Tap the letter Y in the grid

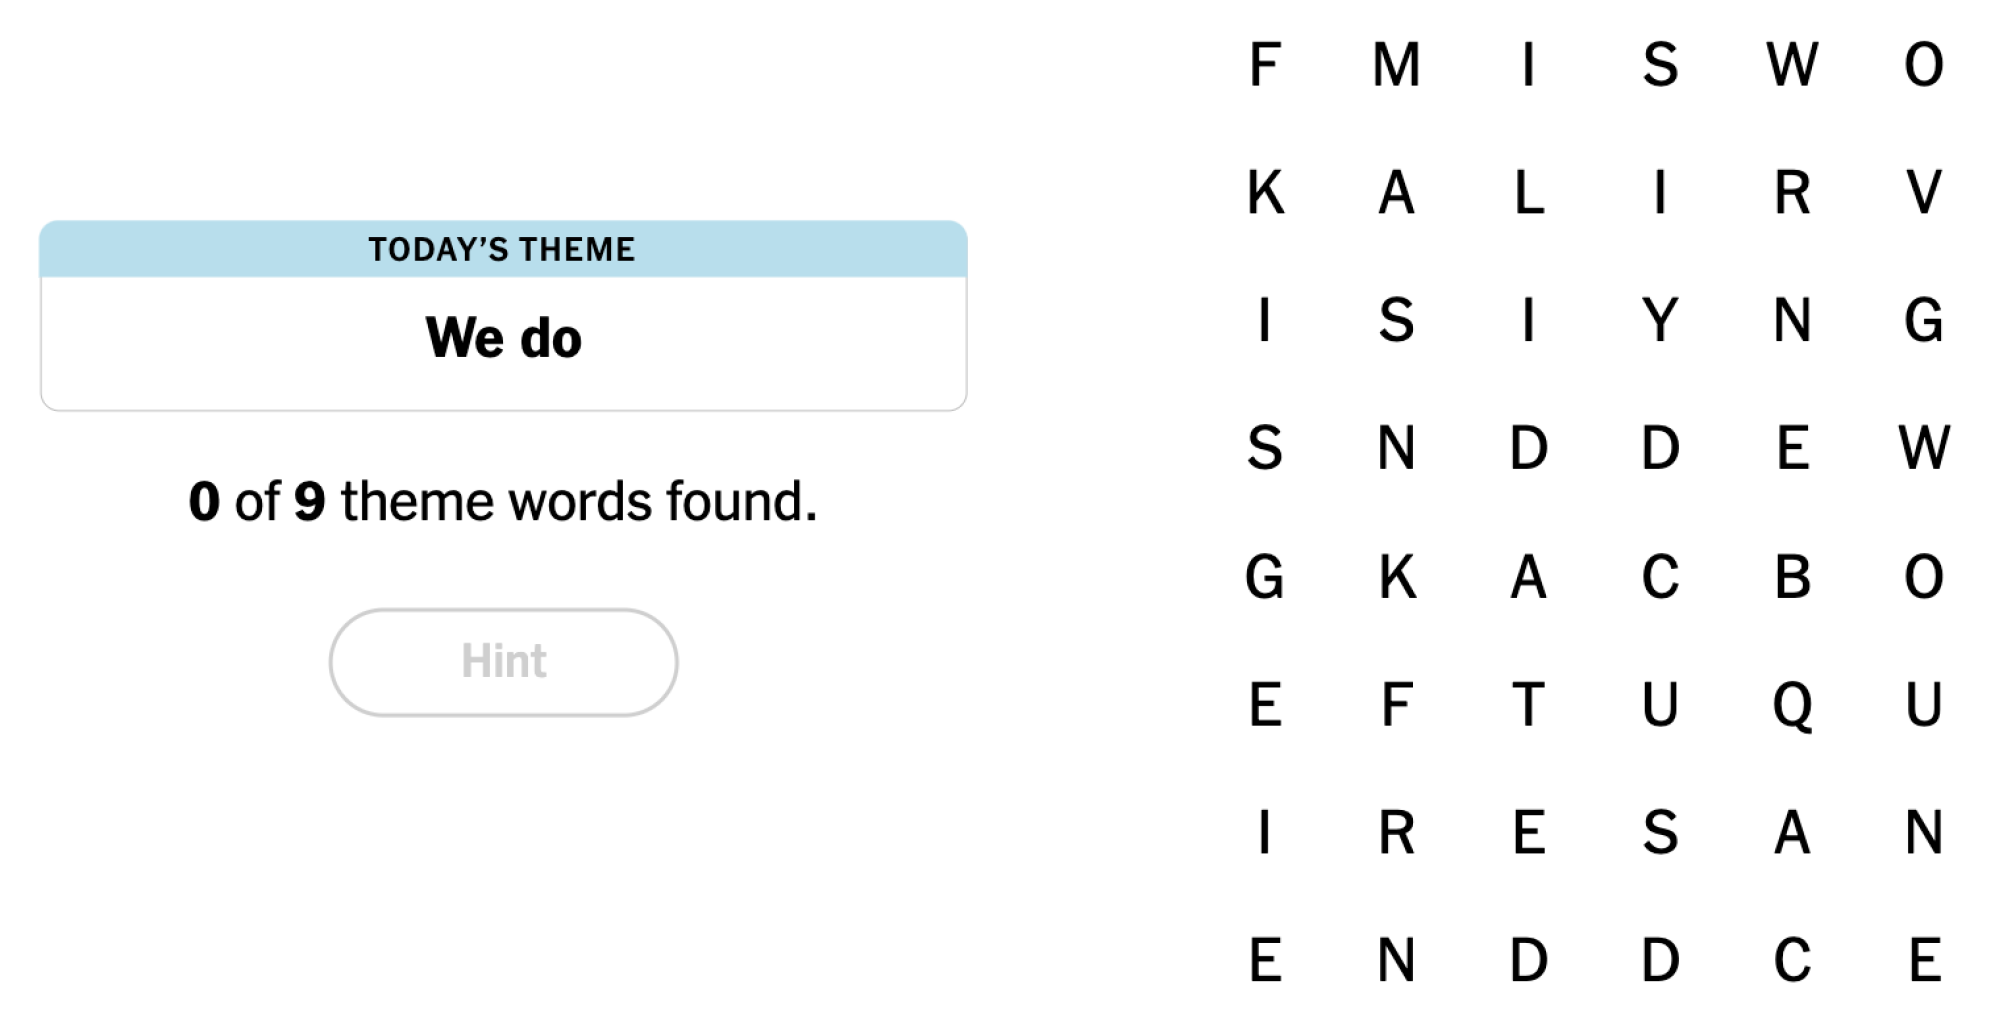pos(1660,320)
